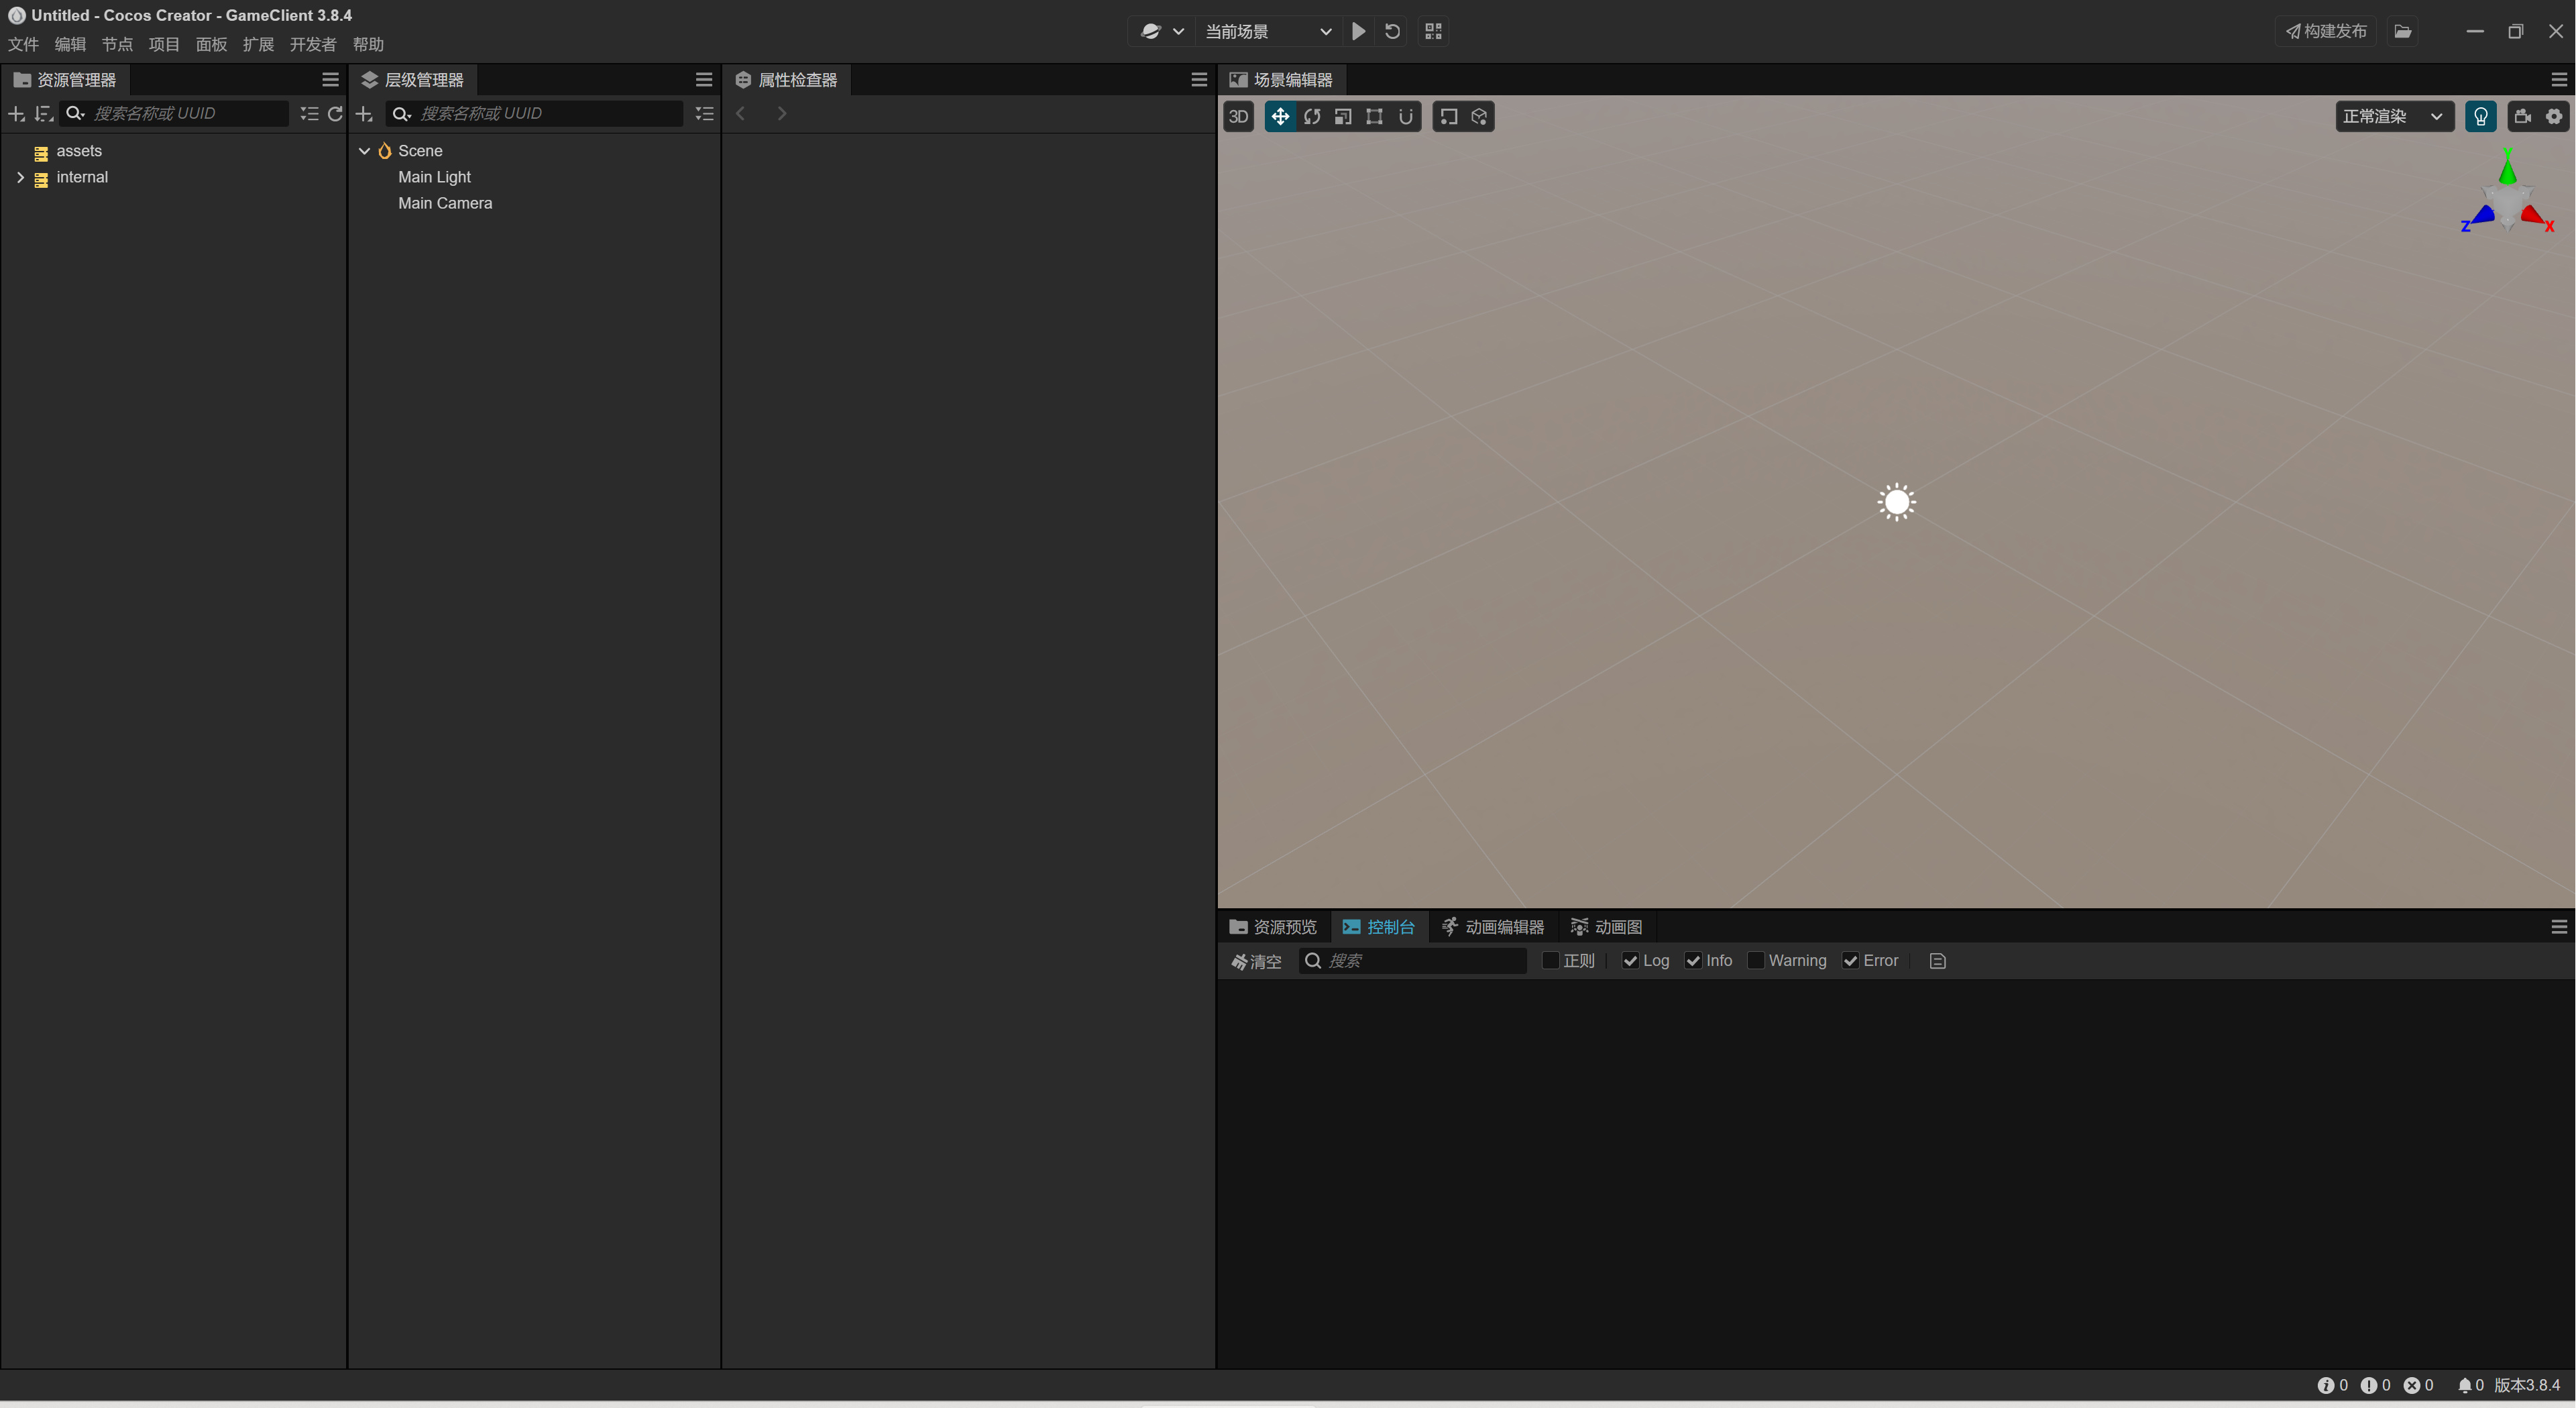Toggle the 3D view mode button
This screenshot has height=1408, width=2576.
pos(1238,117)
